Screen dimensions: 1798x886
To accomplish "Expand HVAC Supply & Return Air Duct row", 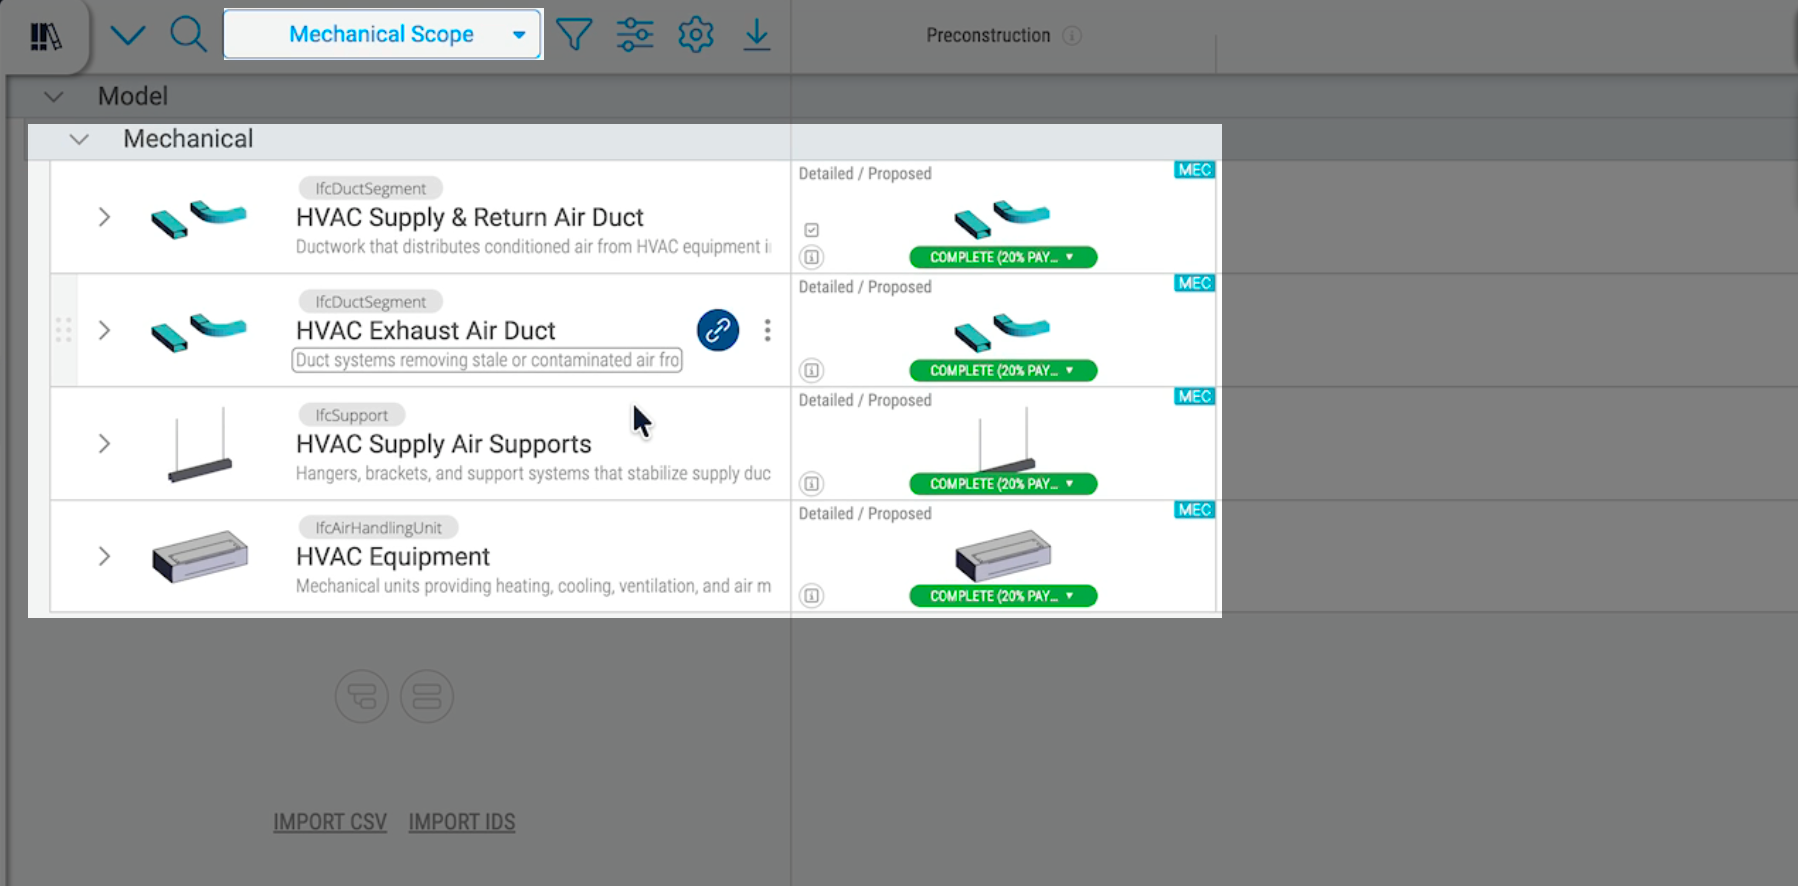I will [104, 217].
